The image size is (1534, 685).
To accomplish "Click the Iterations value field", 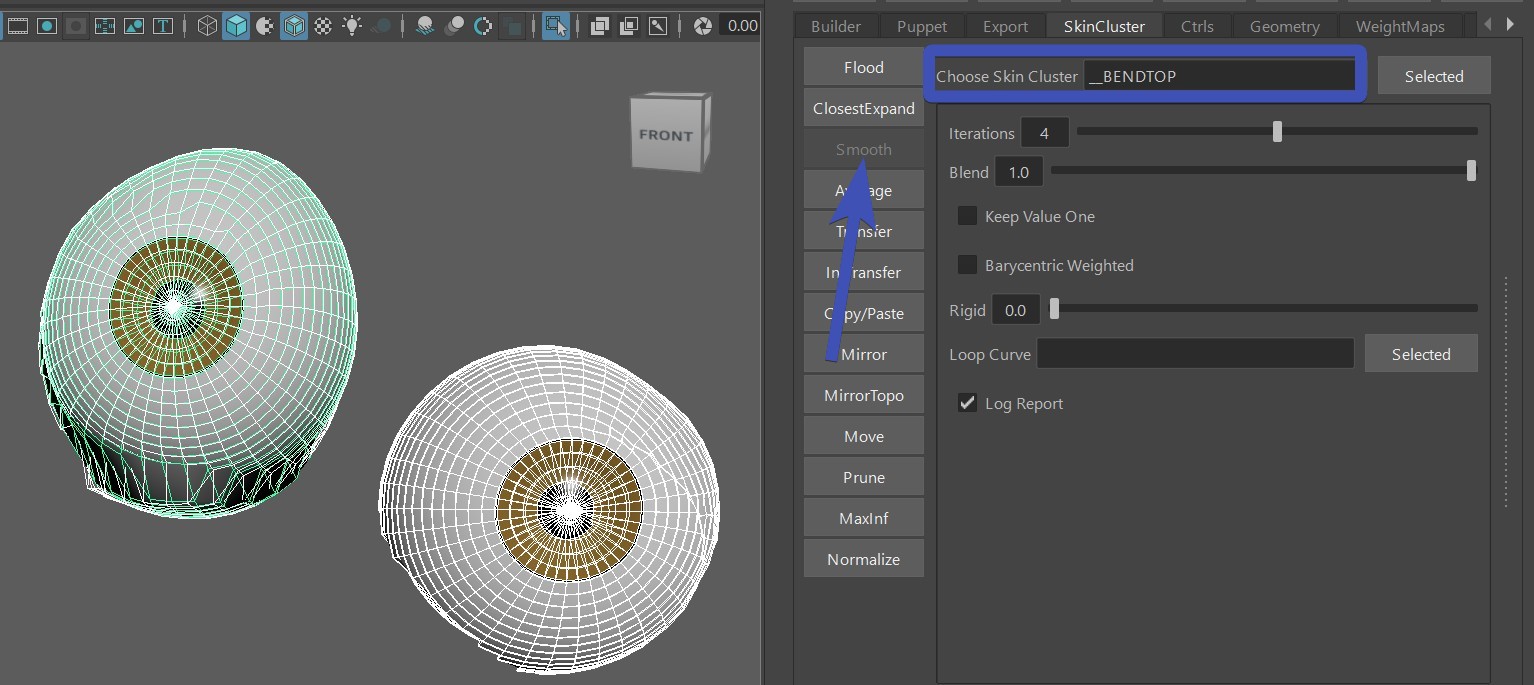I will pos(1045,133).
